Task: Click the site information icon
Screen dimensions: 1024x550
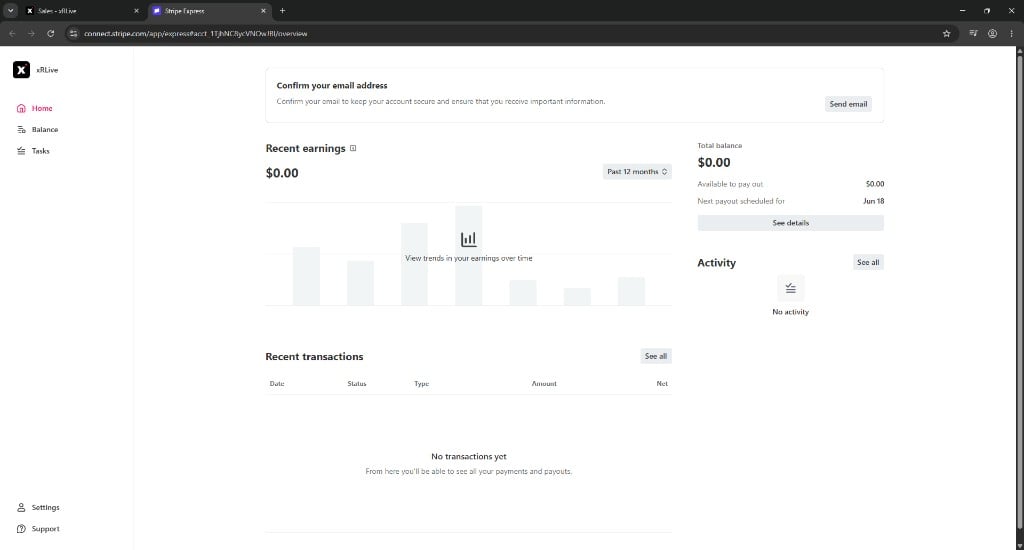Action: [x=73, y=33]
